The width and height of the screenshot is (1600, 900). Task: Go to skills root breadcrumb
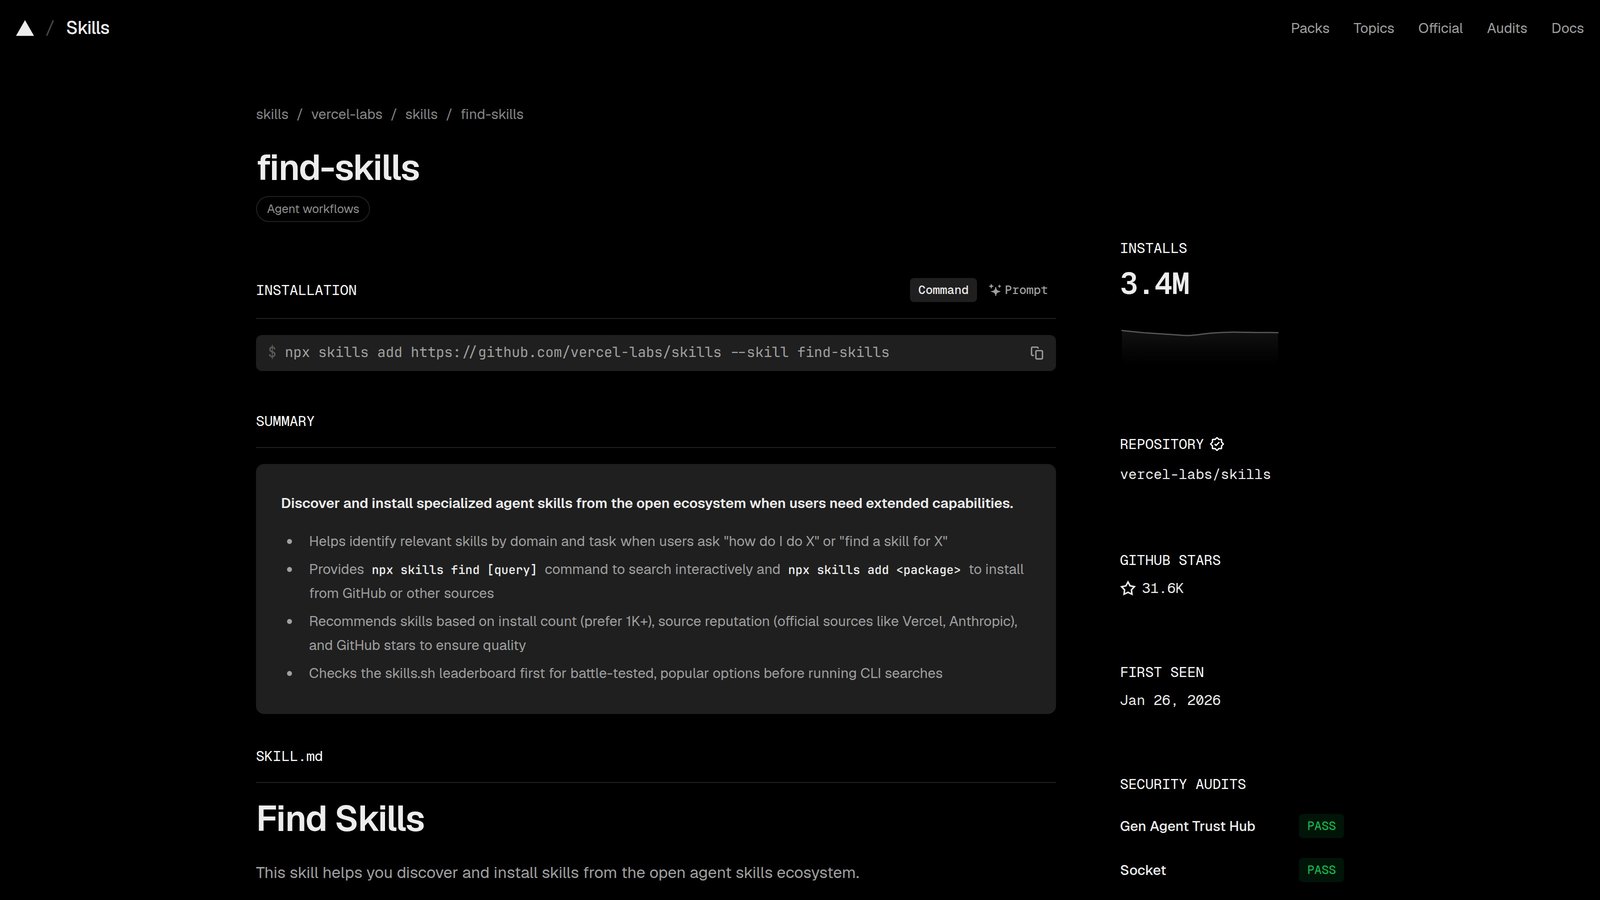point(272,114)
